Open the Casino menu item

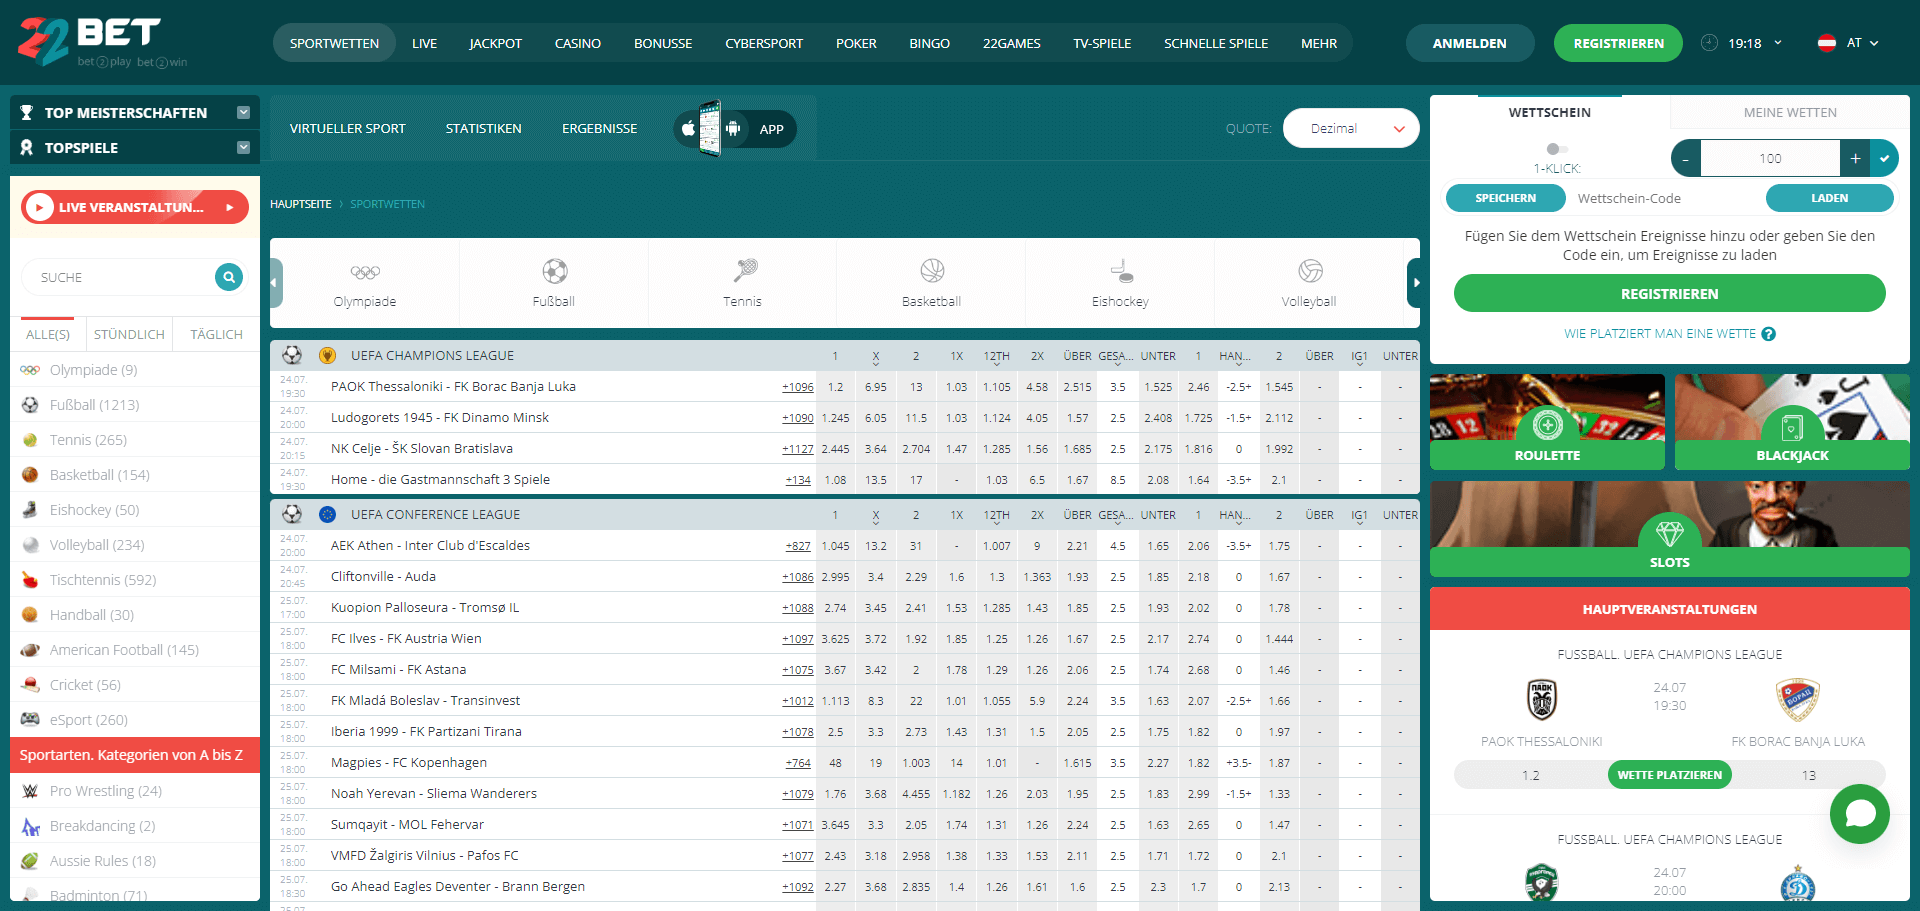click(x=578, y=43)
